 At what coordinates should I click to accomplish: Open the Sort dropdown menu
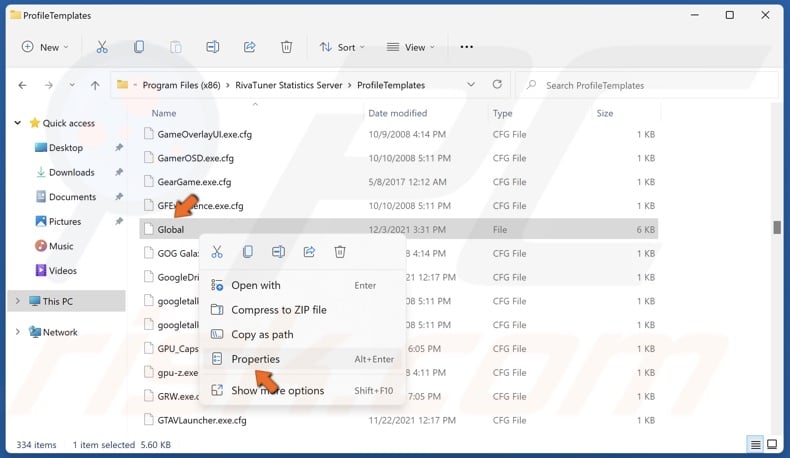click(342, 47)
